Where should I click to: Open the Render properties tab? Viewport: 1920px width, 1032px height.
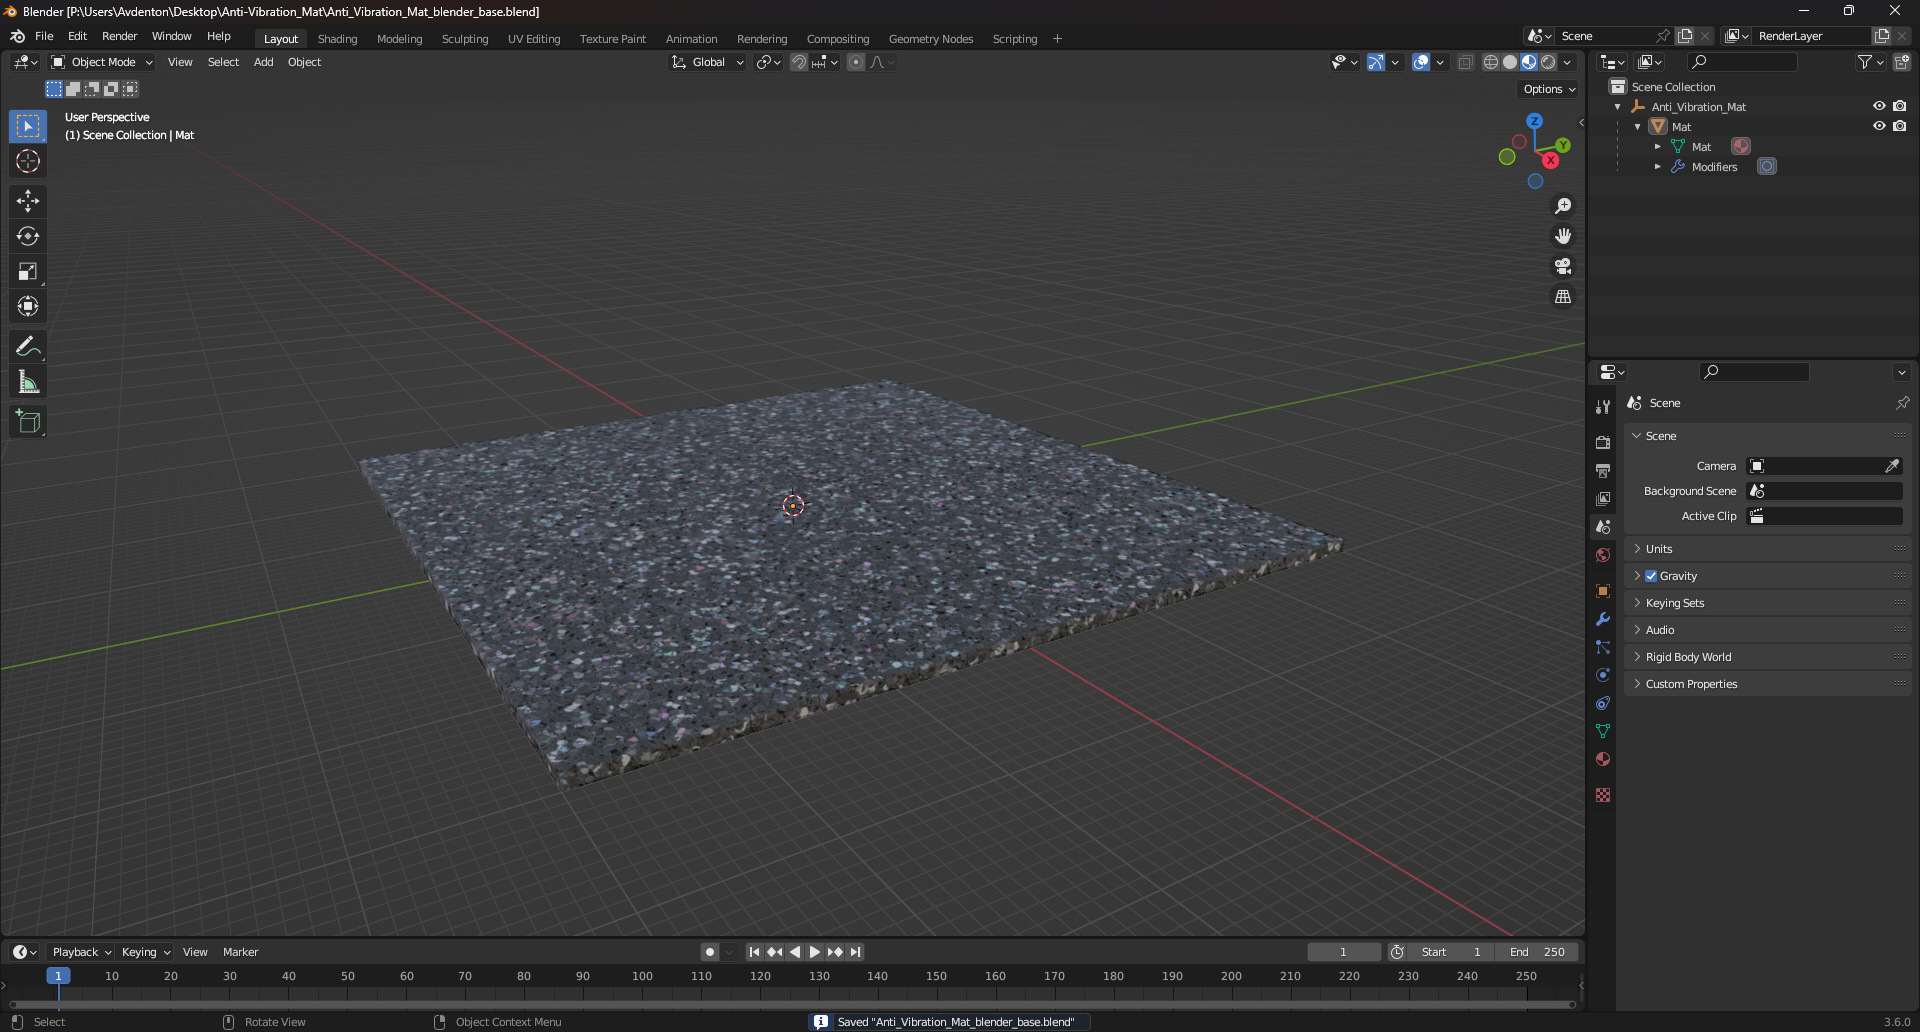point(1603,442)
